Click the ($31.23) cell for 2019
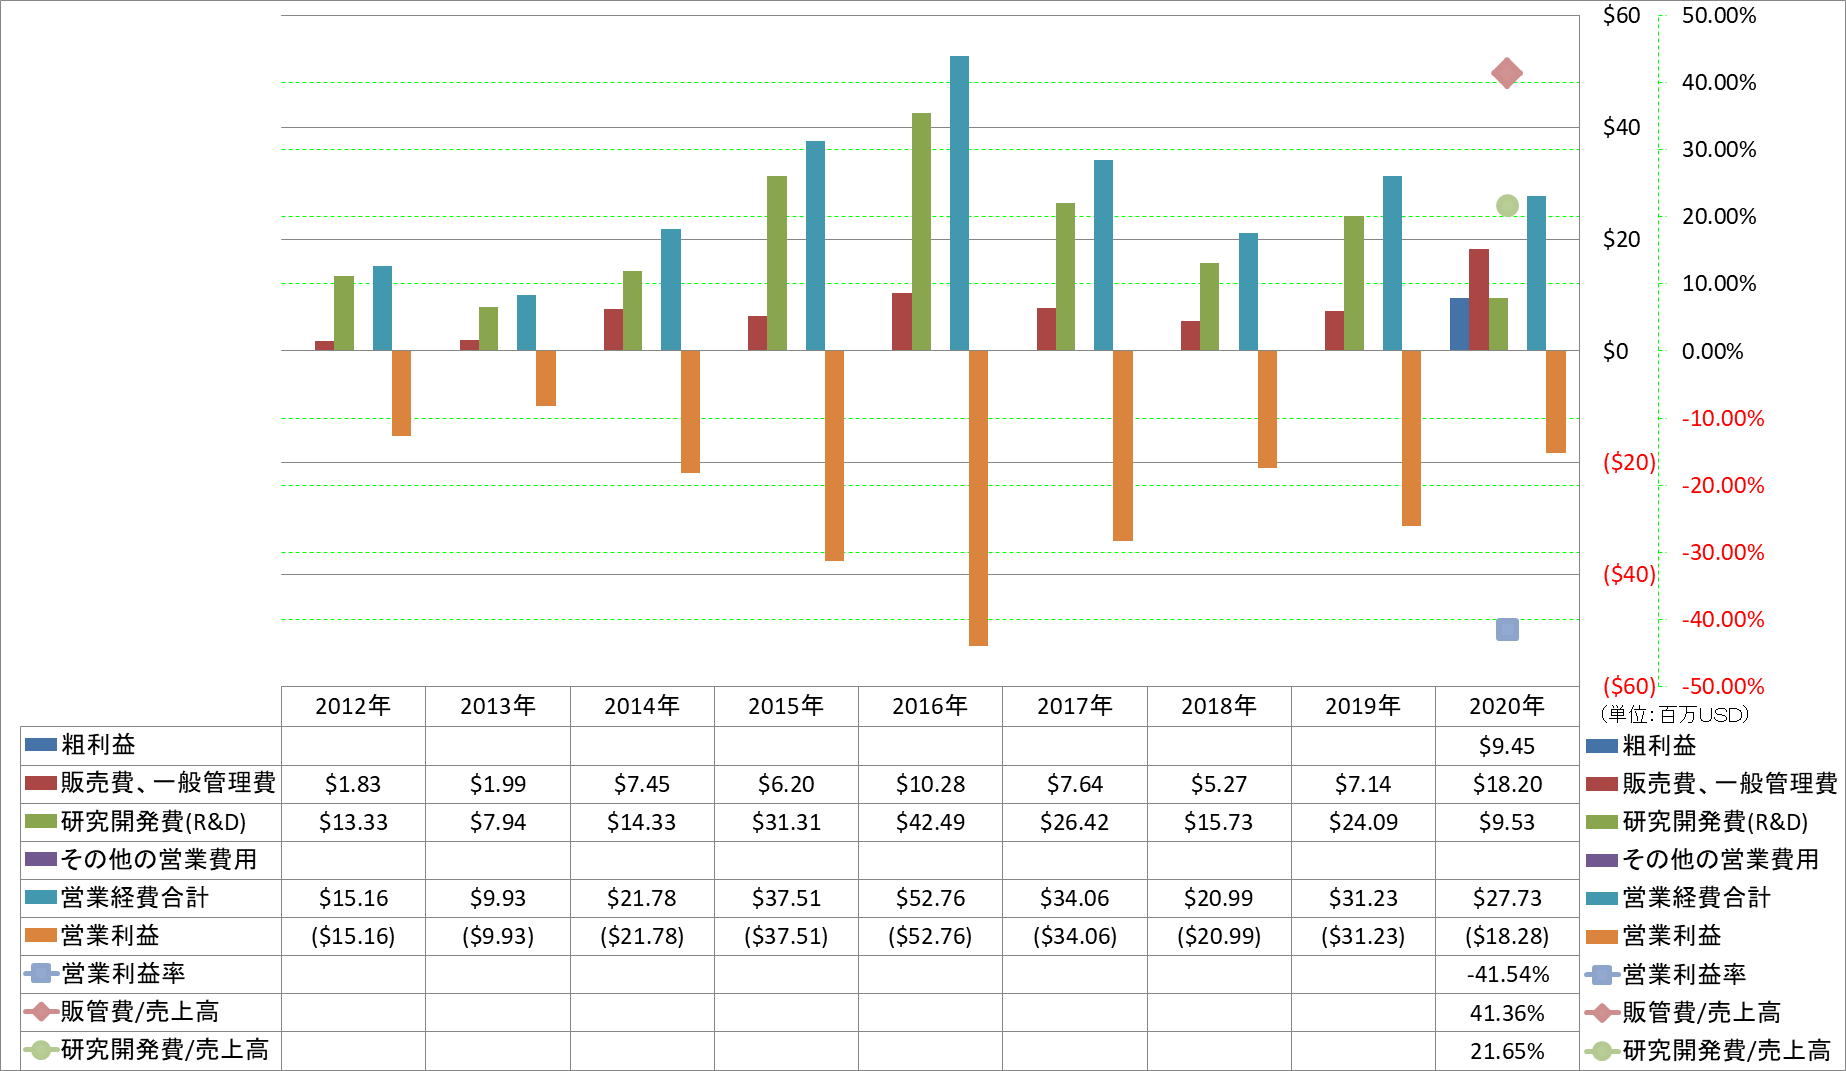Screen dimensions: 1846x1071 tap(1363, 936)
